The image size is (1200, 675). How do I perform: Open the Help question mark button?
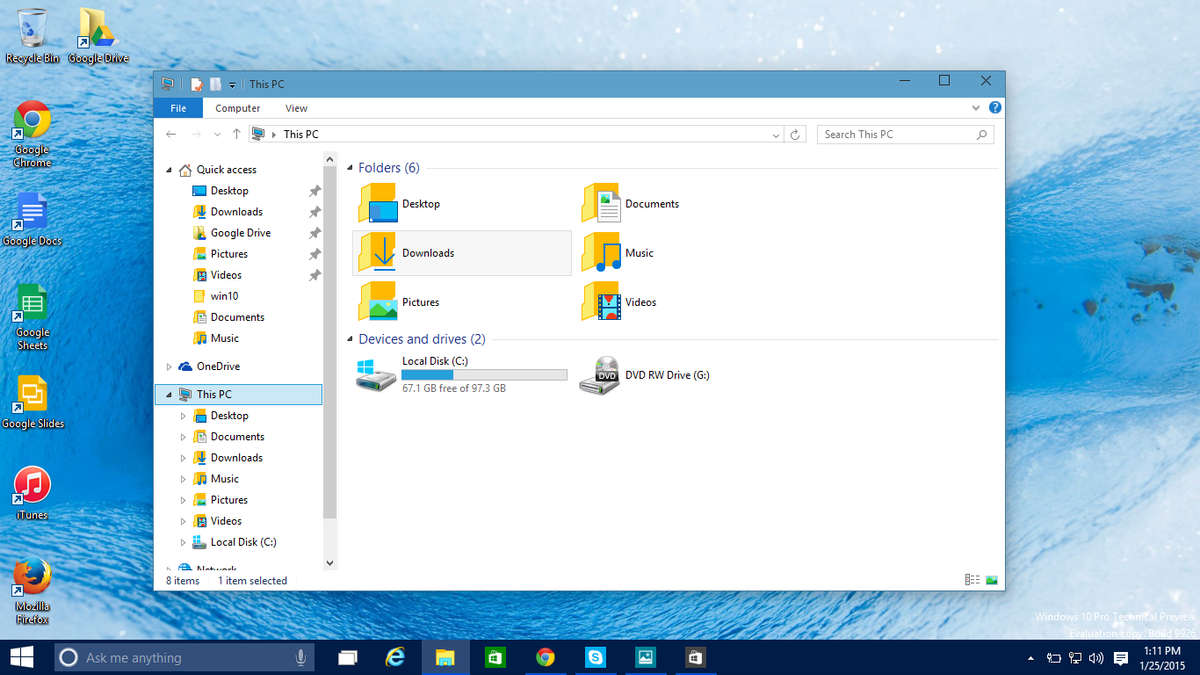click(994, 107)
